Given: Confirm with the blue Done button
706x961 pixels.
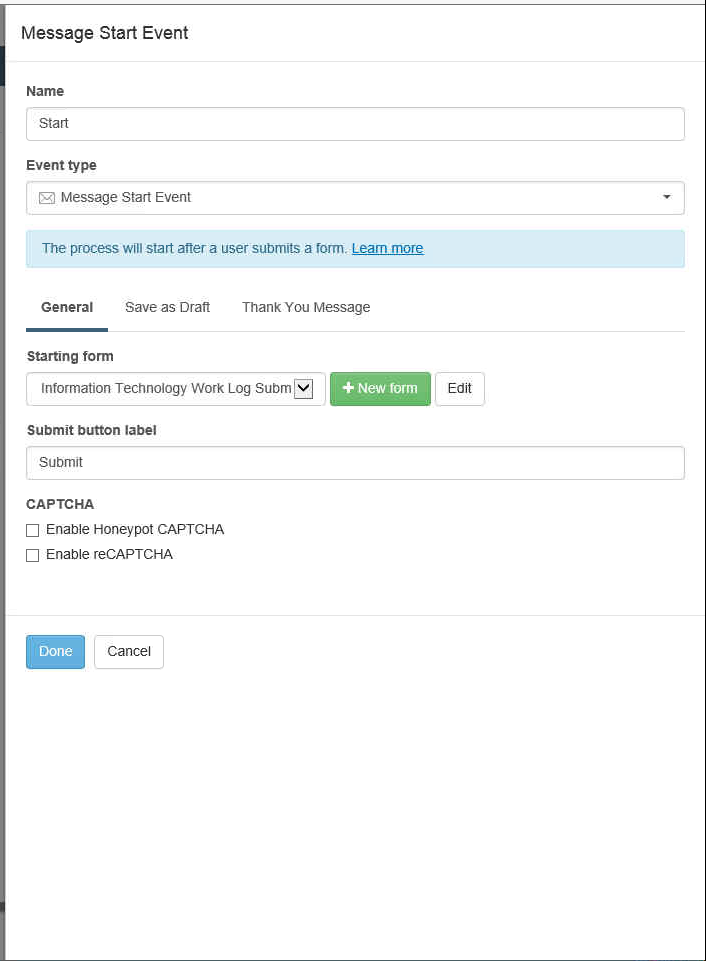Looking at the screenshot, I should [x=55, y=651].
